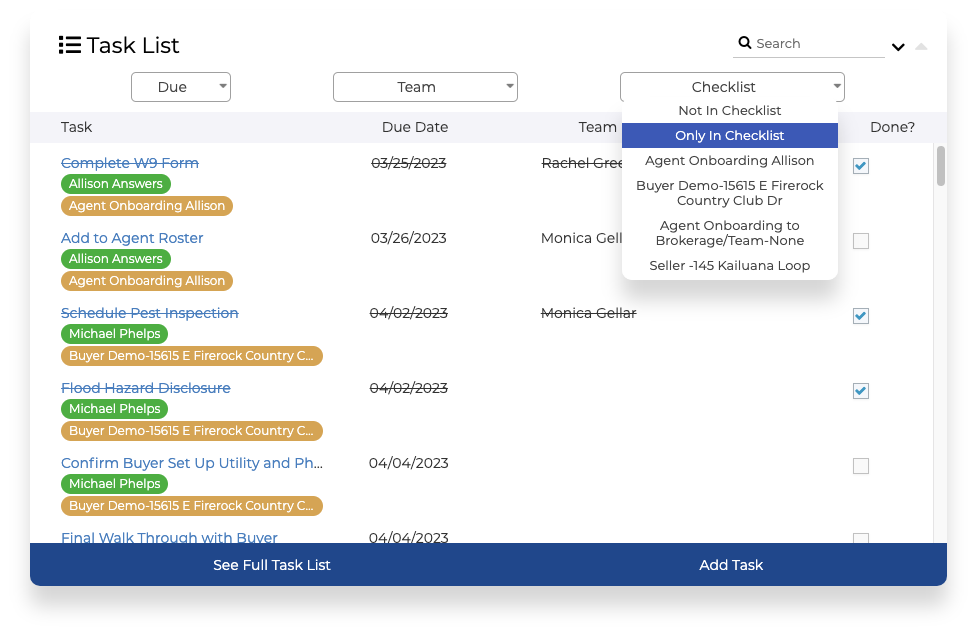Open the Schedule Pest Inspection task

click(150, 313)
